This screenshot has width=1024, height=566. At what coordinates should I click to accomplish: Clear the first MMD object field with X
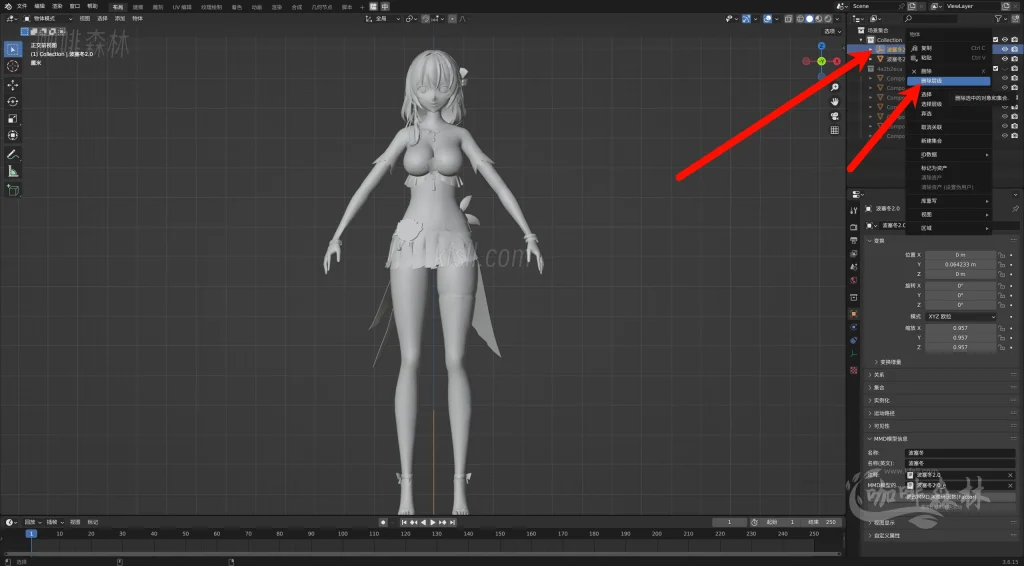[1010, 475]
